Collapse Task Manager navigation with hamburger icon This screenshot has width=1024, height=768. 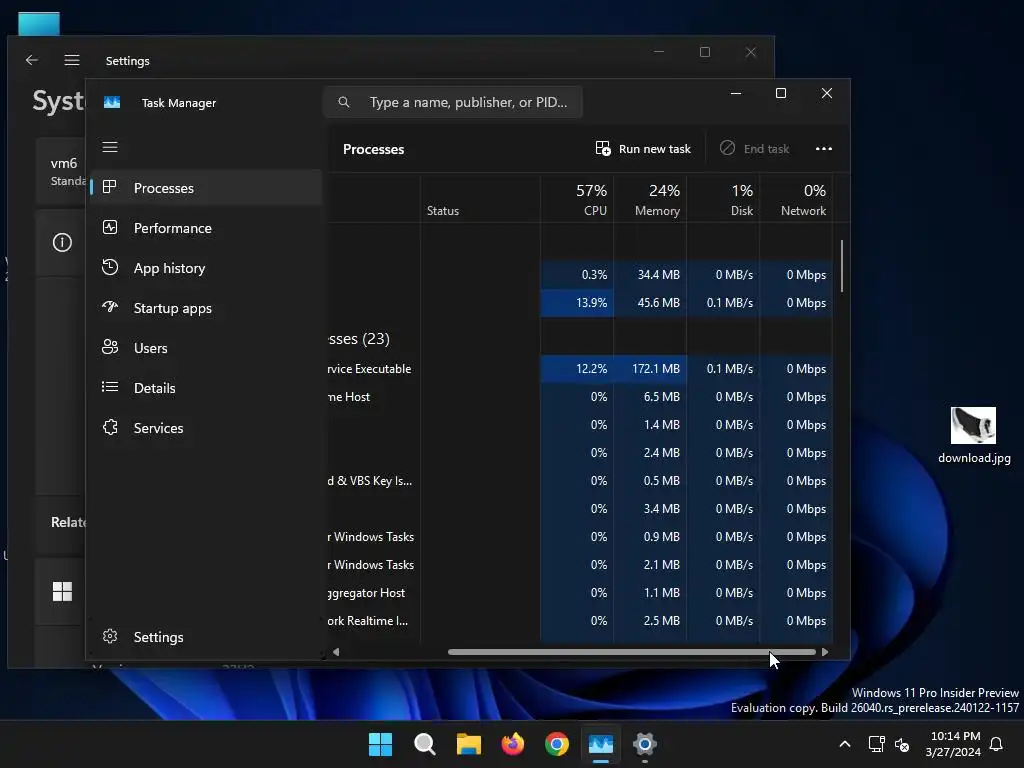point(110,147)
